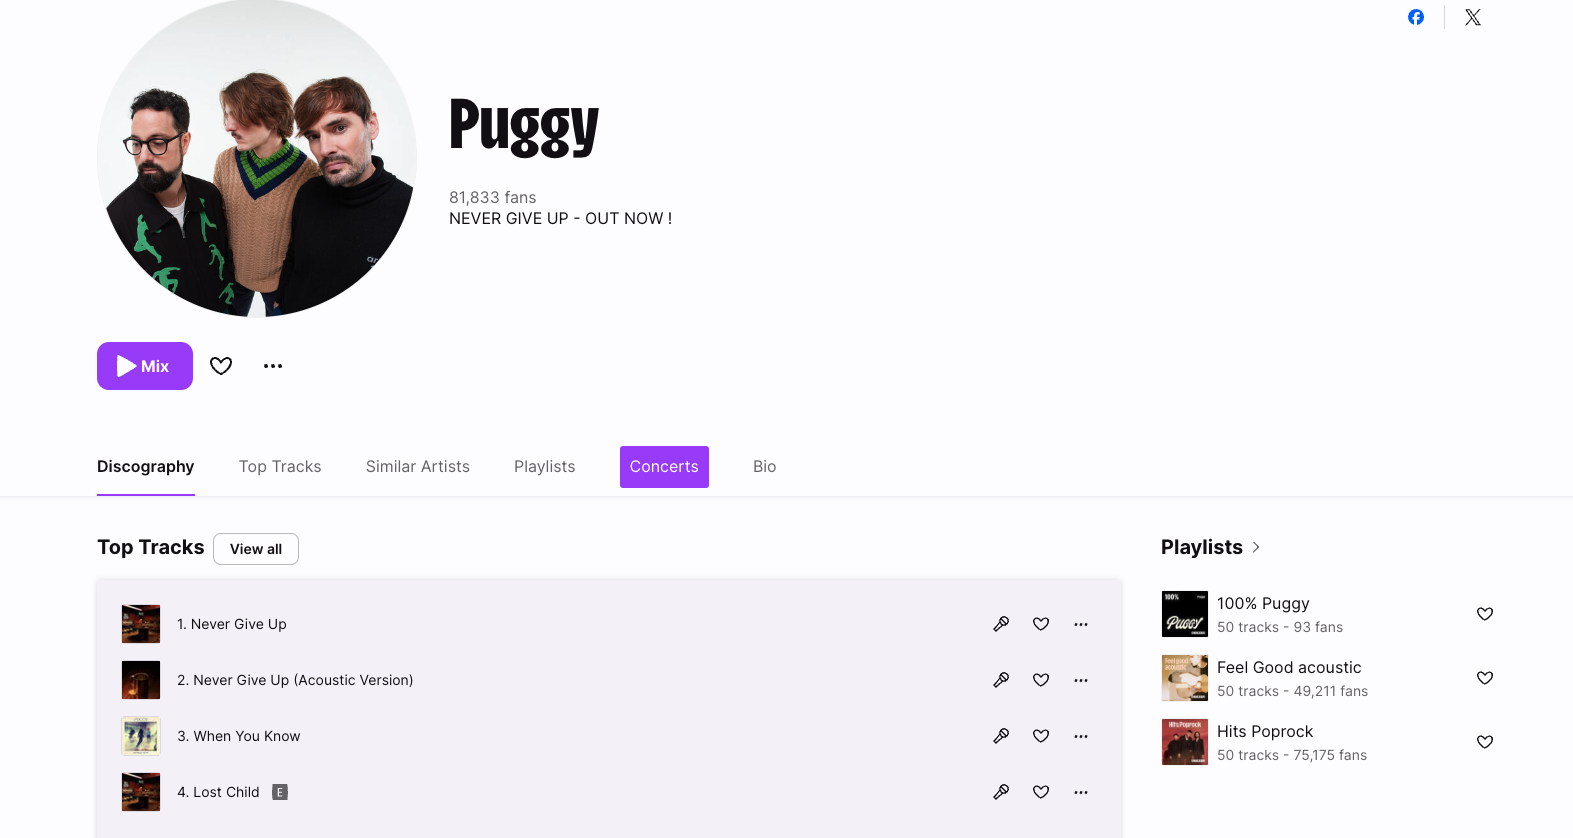The width and height of the screenshot is (1573, 838).
Task: Open Puggy's X profile icon
Action: click(1473, 17)
